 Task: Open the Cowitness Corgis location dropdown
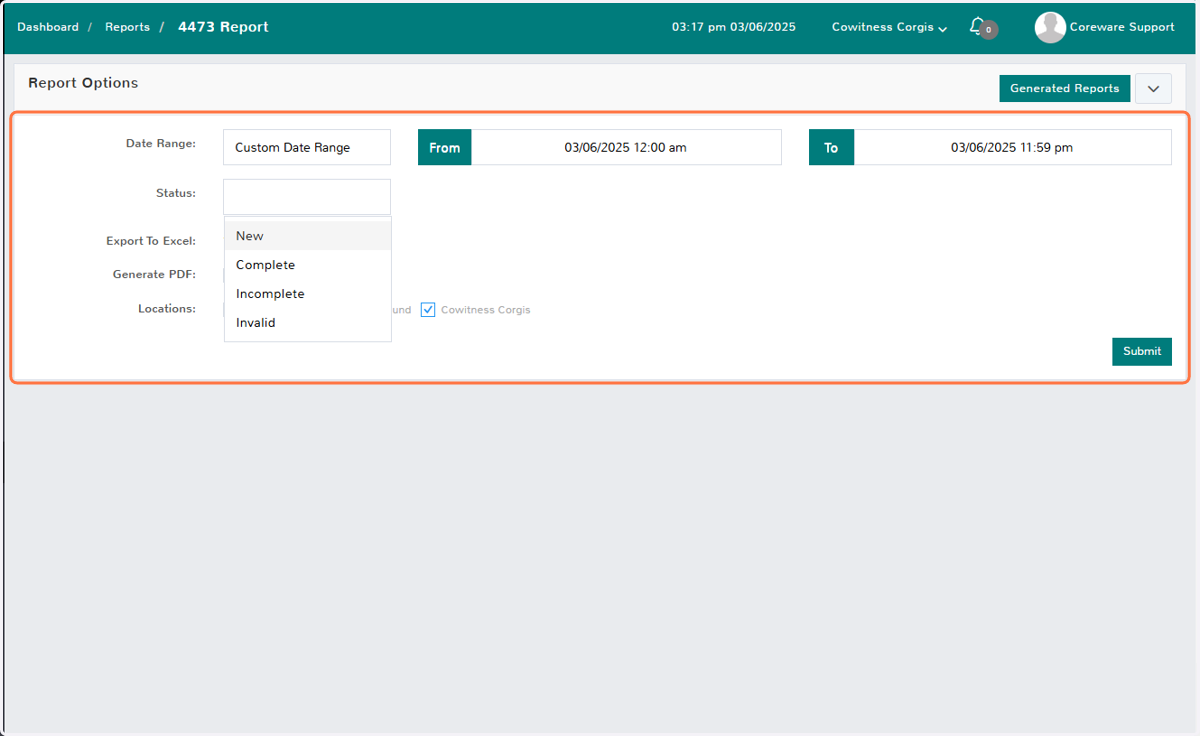[x=889, y=27]
